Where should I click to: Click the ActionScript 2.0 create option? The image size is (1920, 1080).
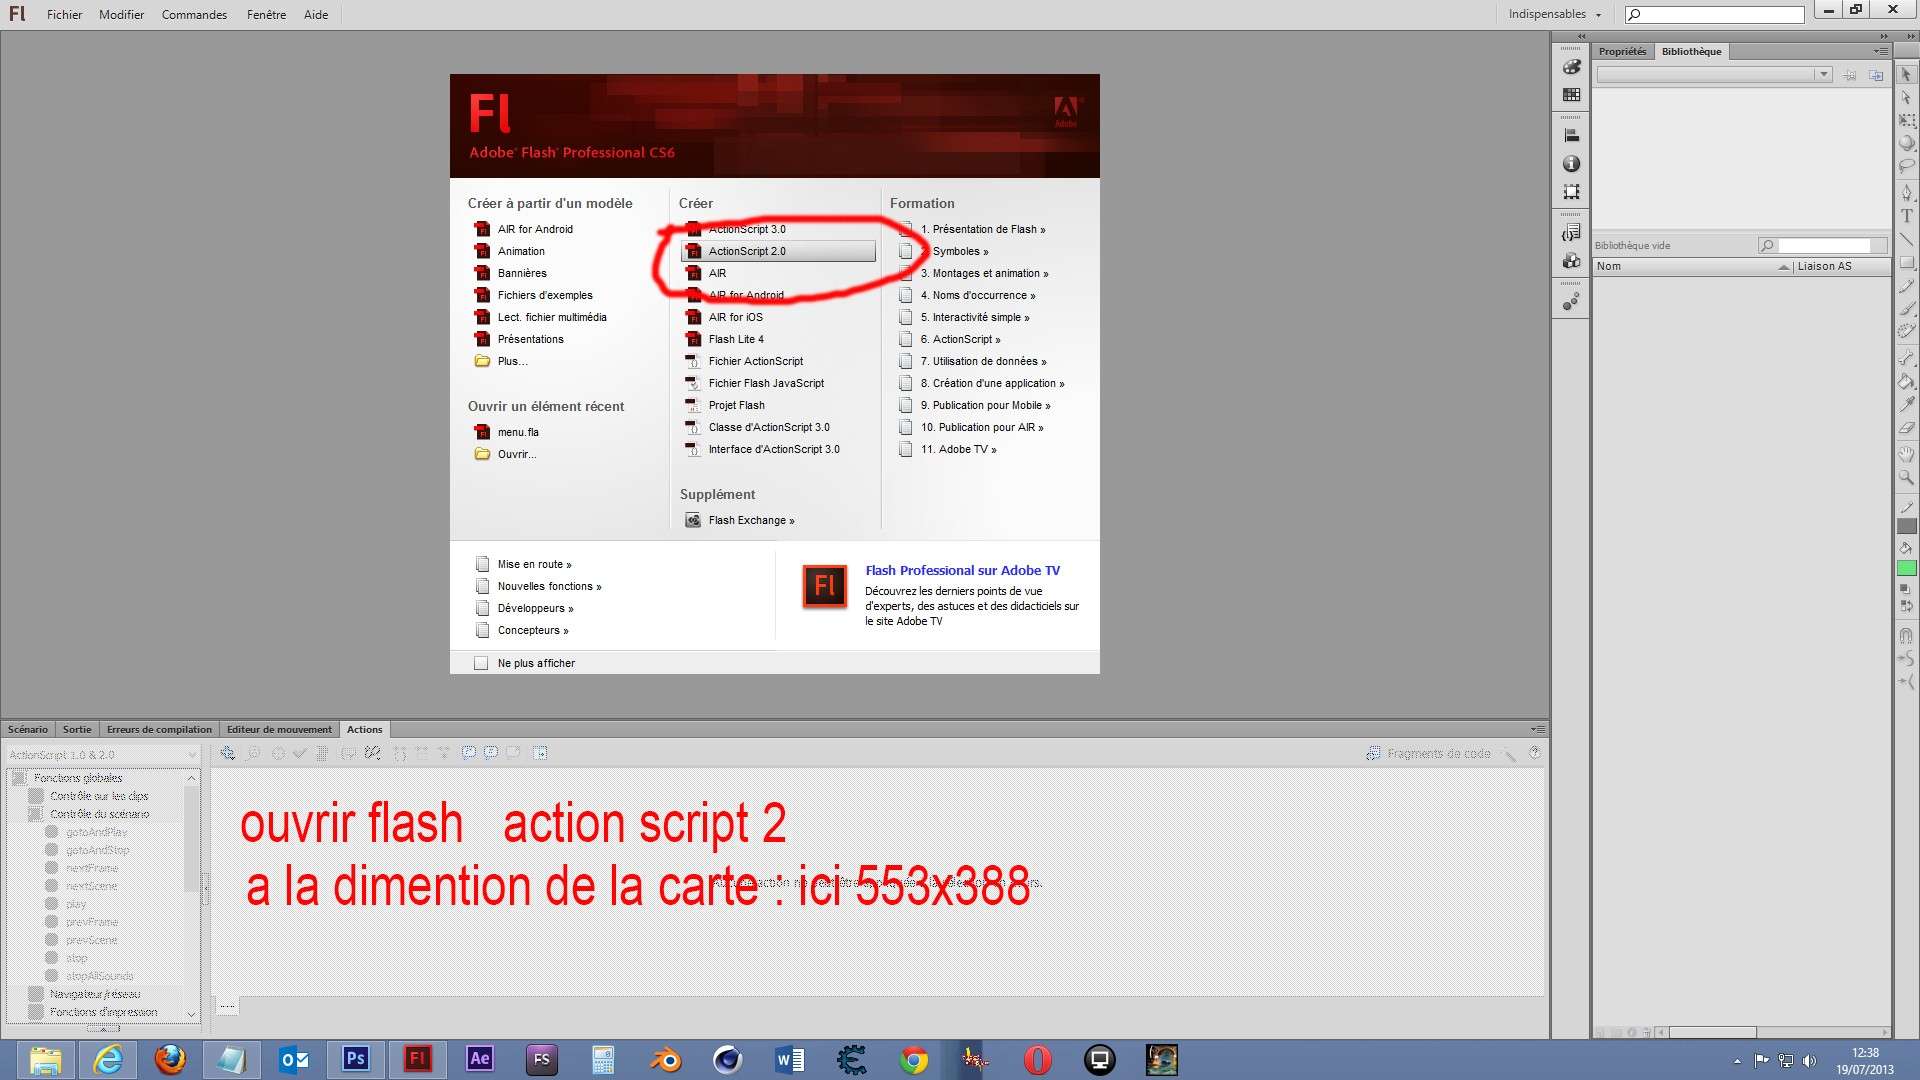click(746, 251)
